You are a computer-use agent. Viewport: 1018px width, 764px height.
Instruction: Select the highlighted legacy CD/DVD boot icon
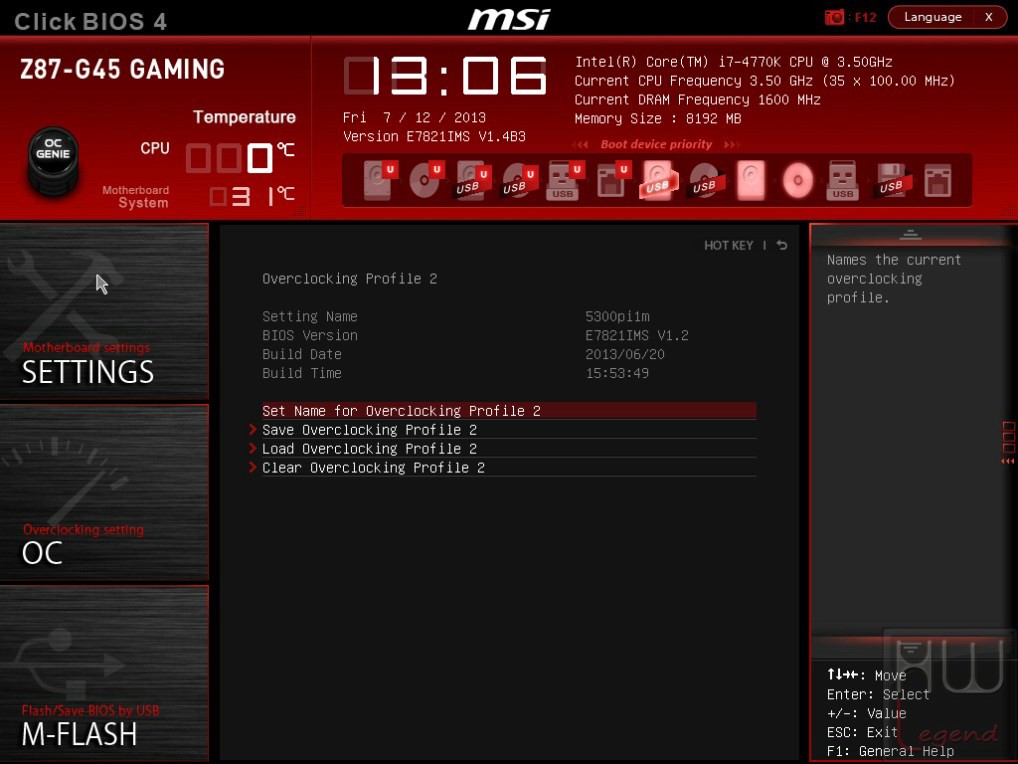(x=797, y=180)
